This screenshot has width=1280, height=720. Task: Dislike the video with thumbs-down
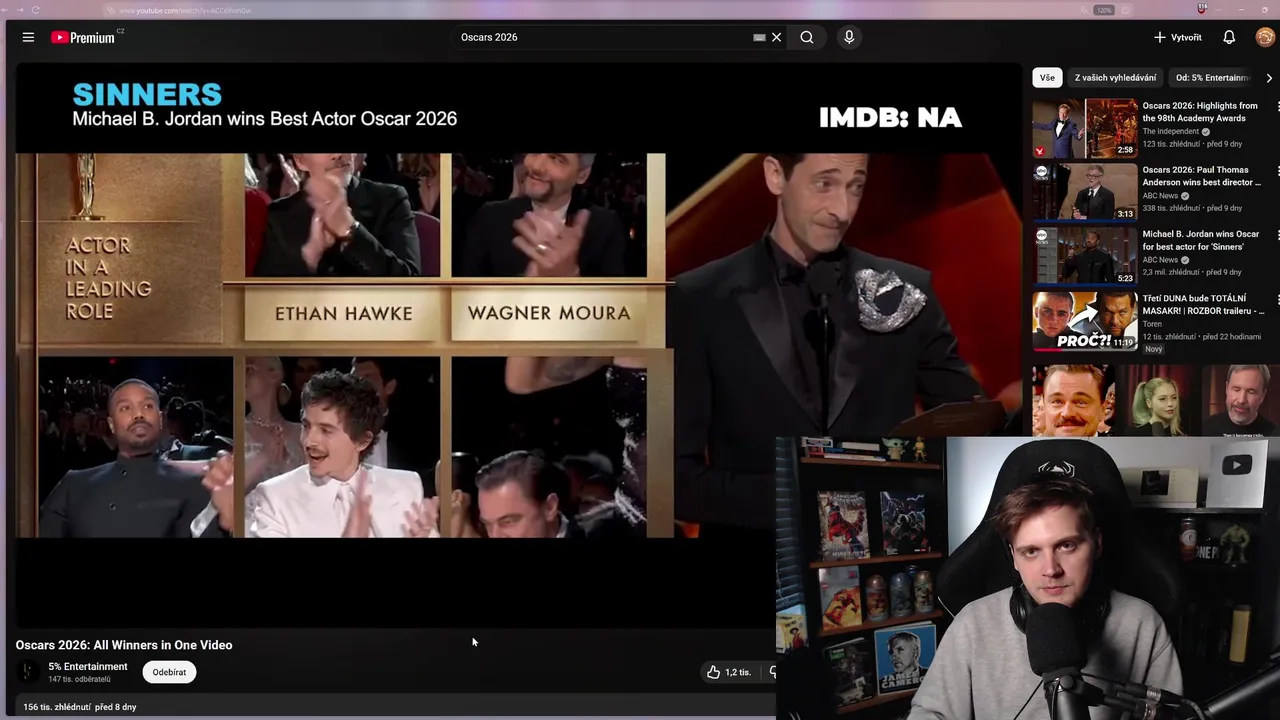(x=772, y=672)
